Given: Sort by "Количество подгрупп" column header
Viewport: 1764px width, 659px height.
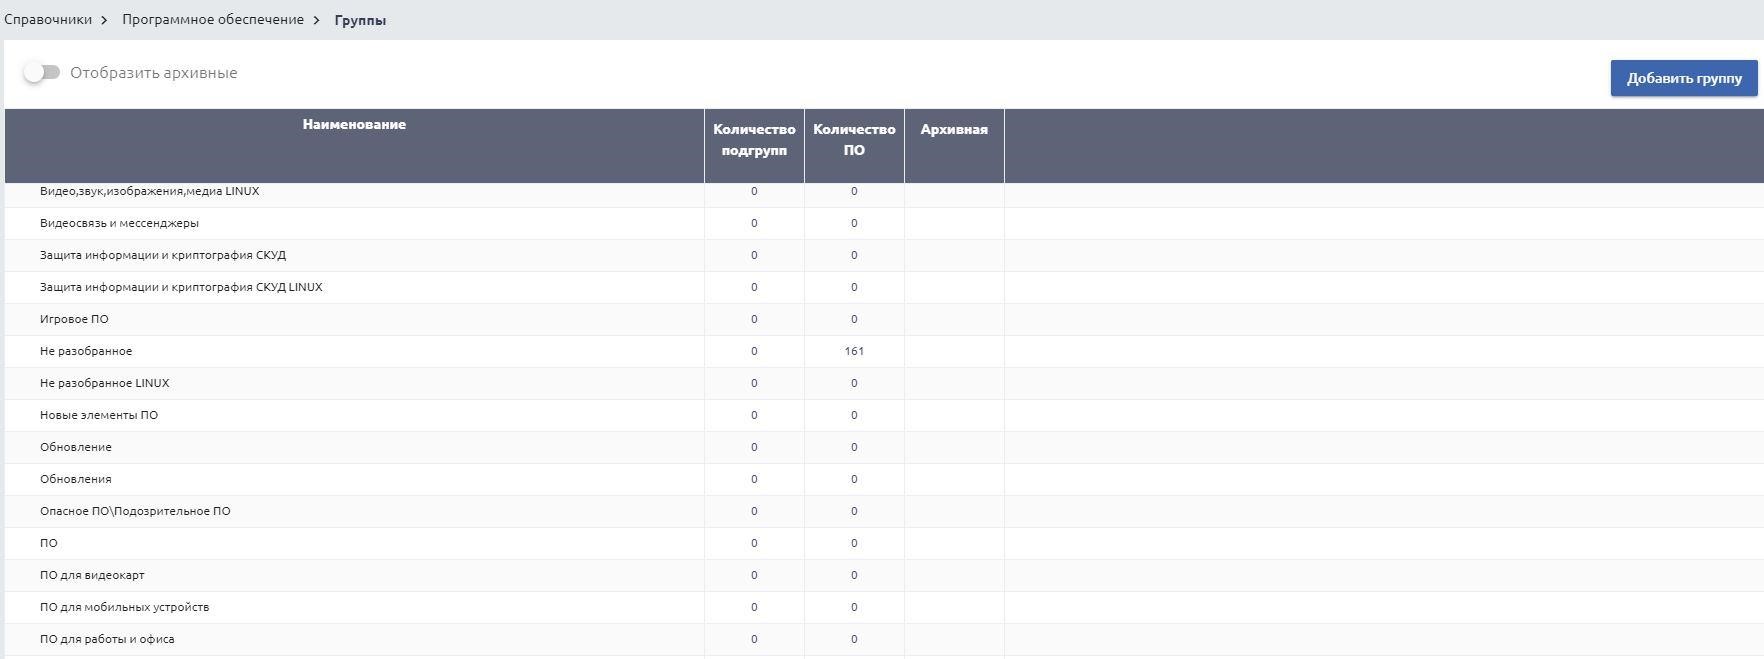Looking at the screenshot, I should pos(754,140).
